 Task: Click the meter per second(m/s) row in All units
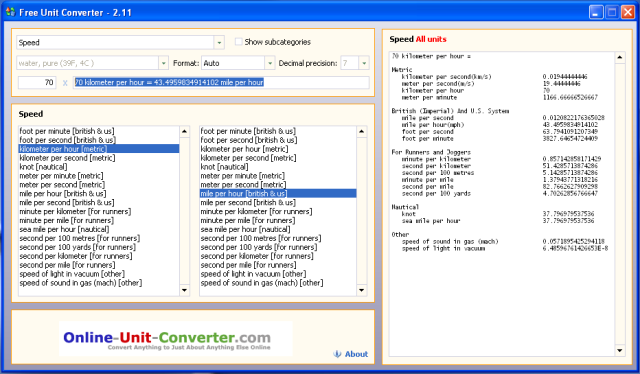pyautogui.click(x=491, y=84)
